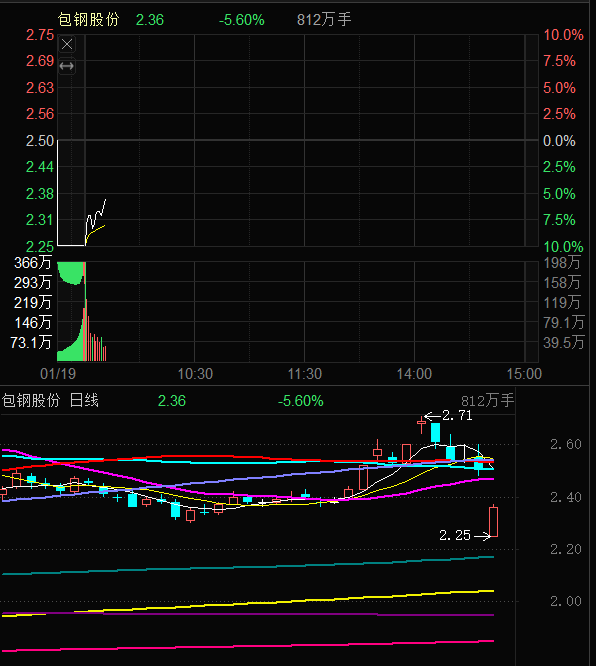Click the 812万手 volume in intraday header

[324, 20]
